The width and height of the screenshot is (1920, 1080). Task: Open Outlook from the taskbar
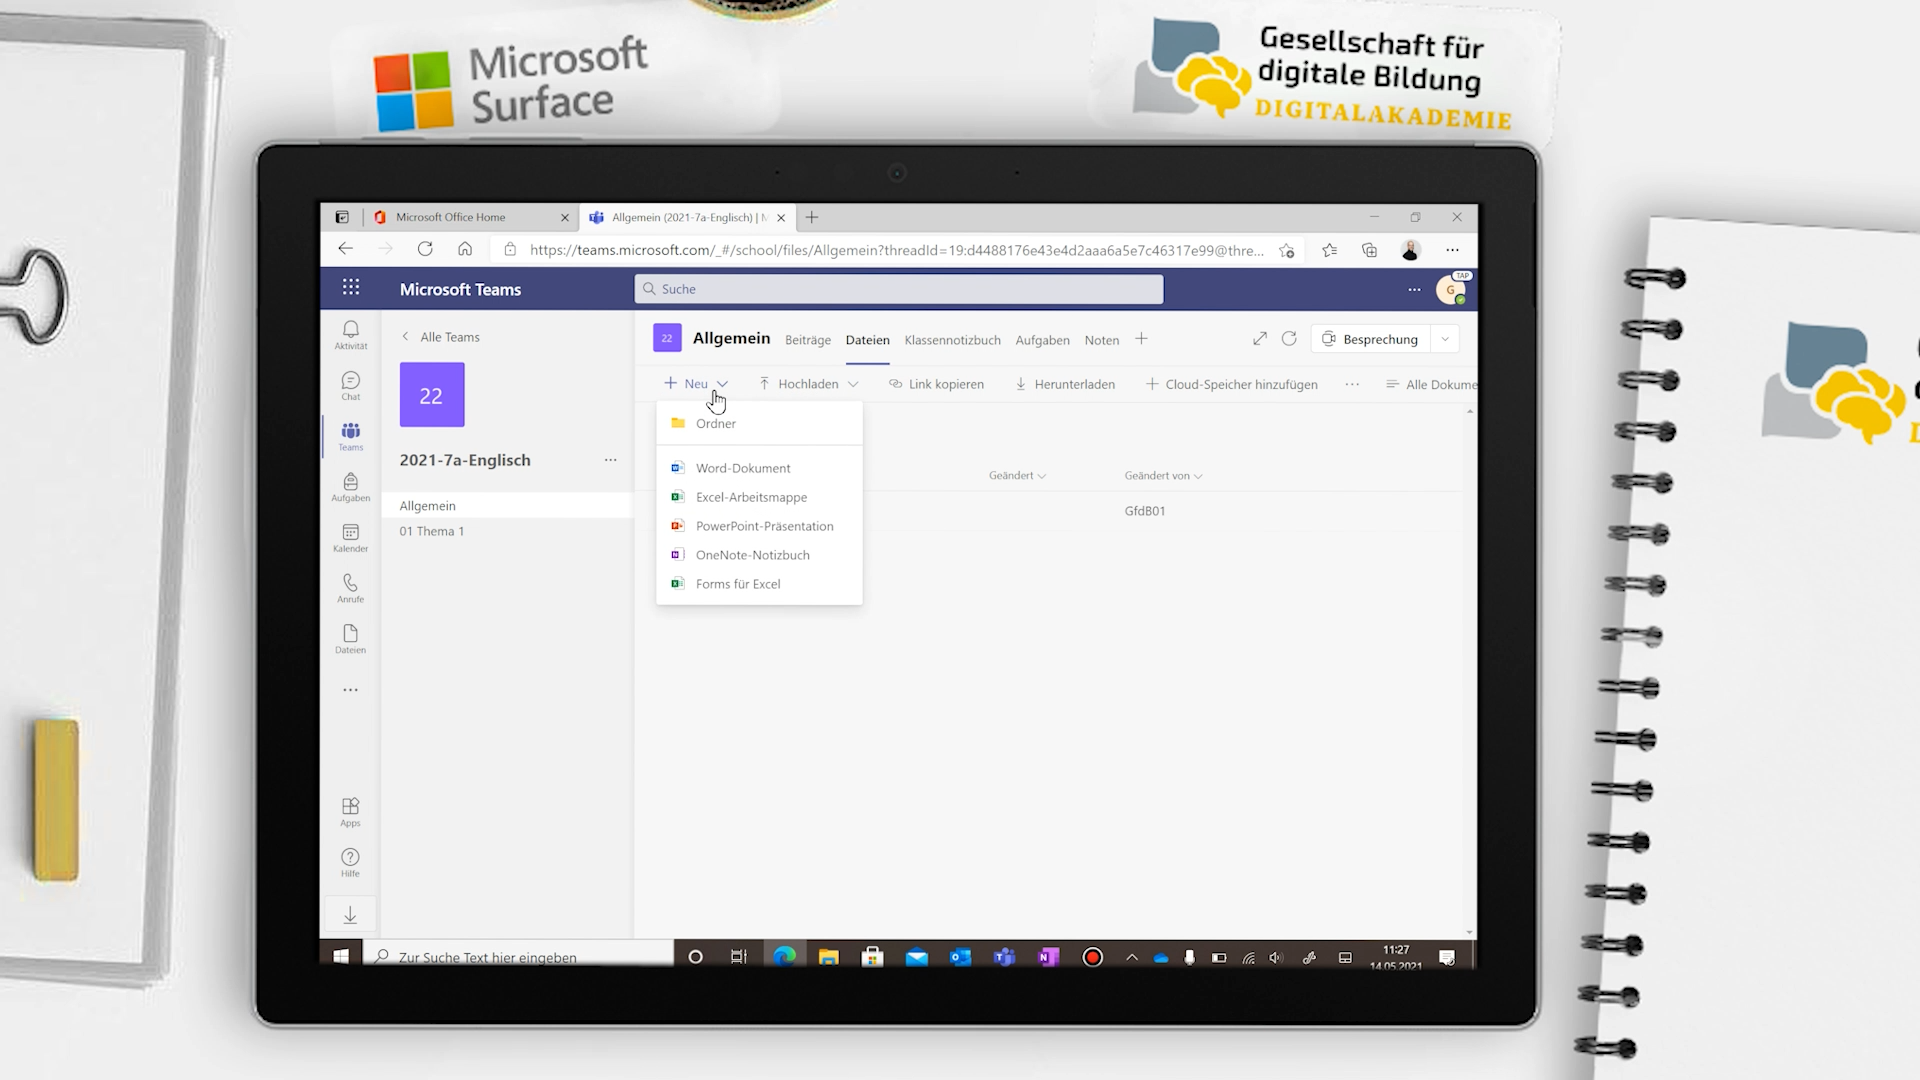coord(961,957)
